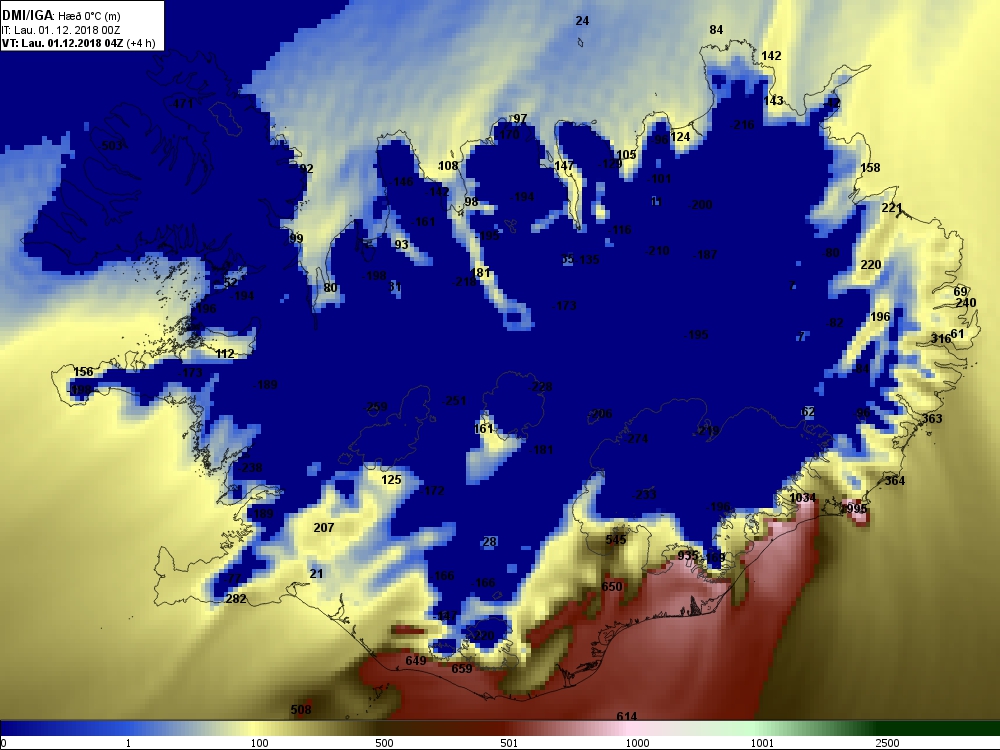
Task: Click the legend value '1001'
Action: point(762,743)
